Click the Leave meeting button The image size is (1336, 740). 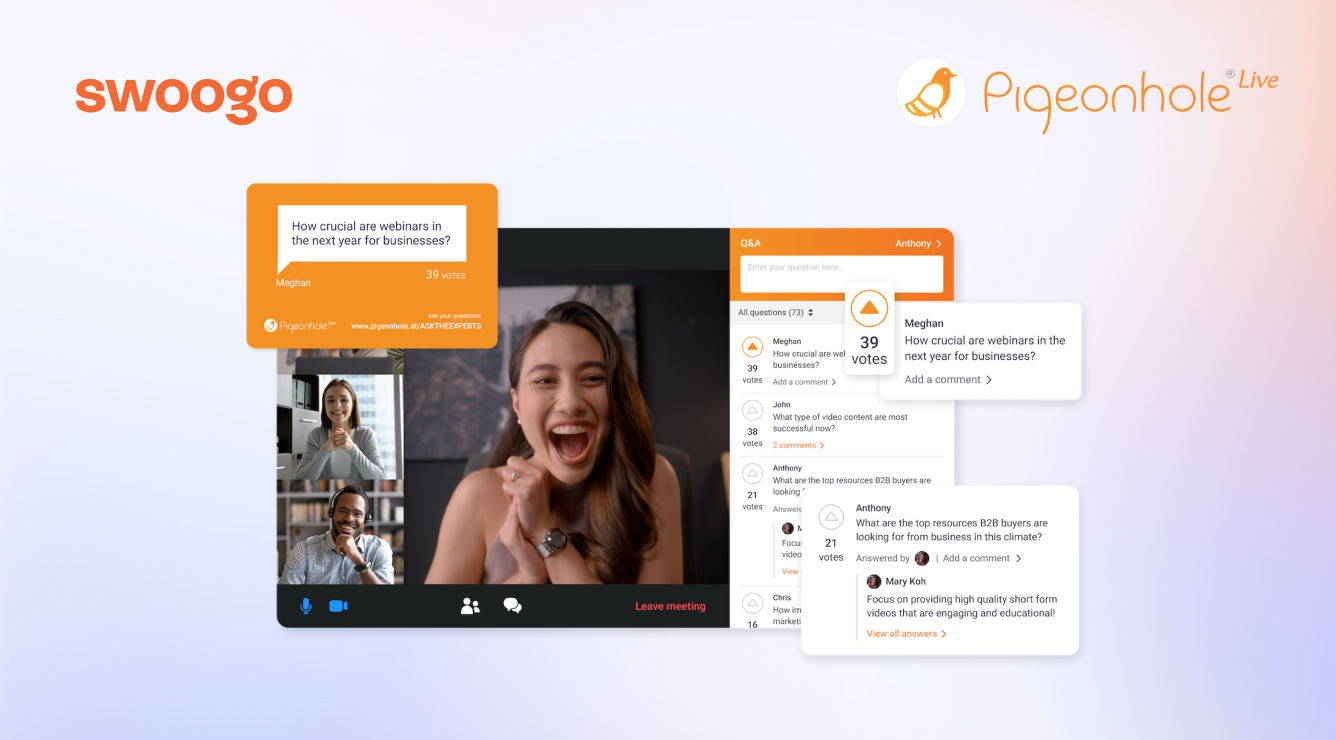(670, 605)
